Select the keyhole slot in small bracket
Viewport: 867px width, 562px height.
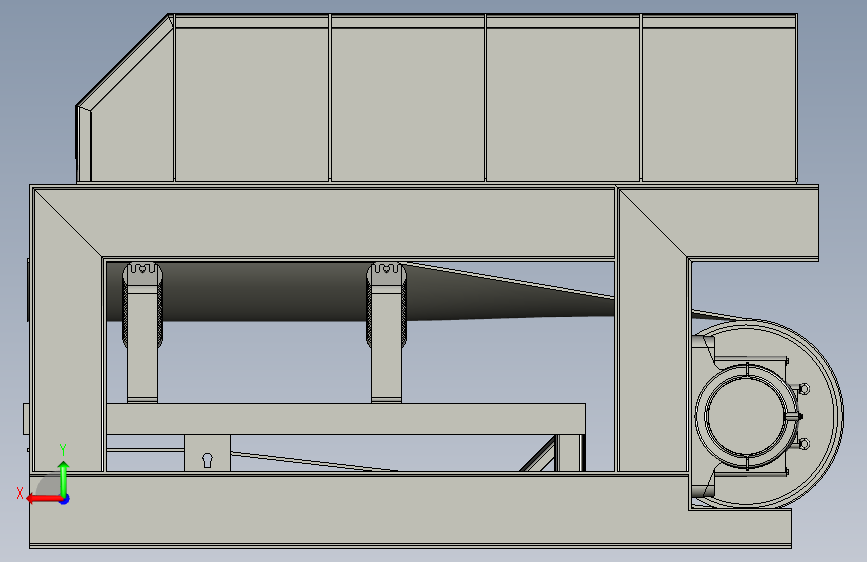(x=207, y=460)
